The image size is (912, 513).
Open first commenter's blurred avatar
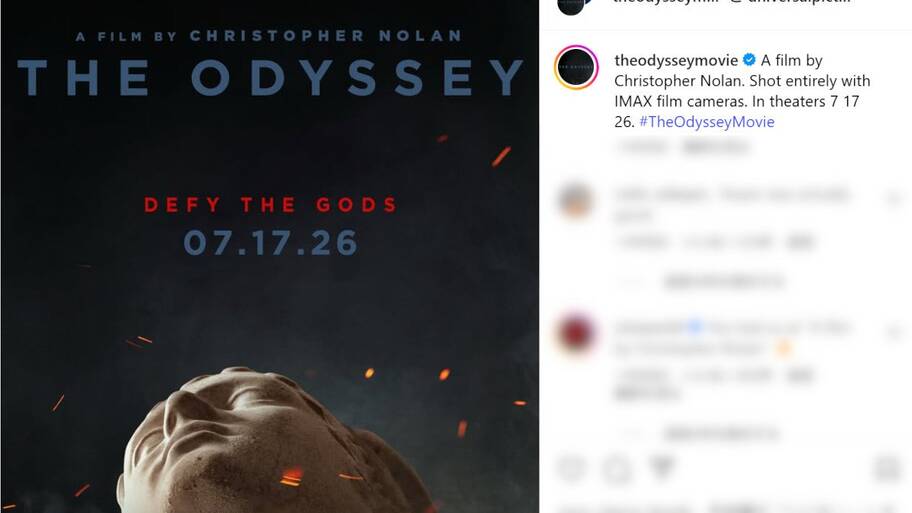click(x=576, y=201)
